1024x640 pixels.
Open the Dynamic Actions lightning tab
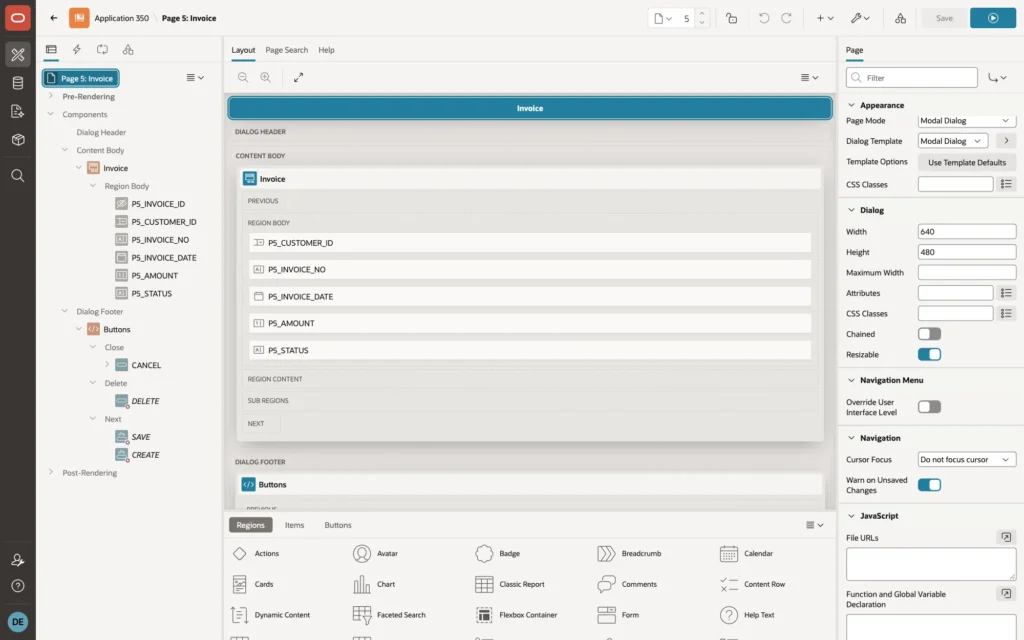pos(76,50)
